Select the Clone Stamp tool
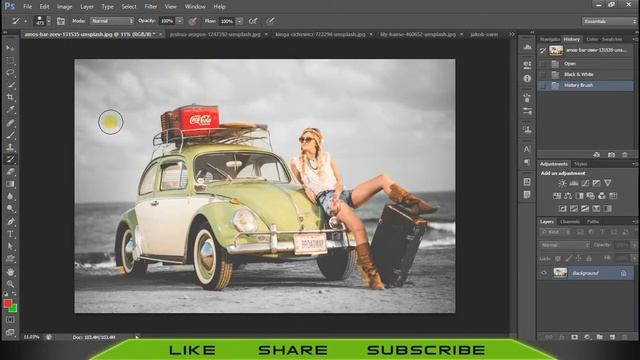The image size is (640, 360). pyautogui.click(x=10, y=147)
